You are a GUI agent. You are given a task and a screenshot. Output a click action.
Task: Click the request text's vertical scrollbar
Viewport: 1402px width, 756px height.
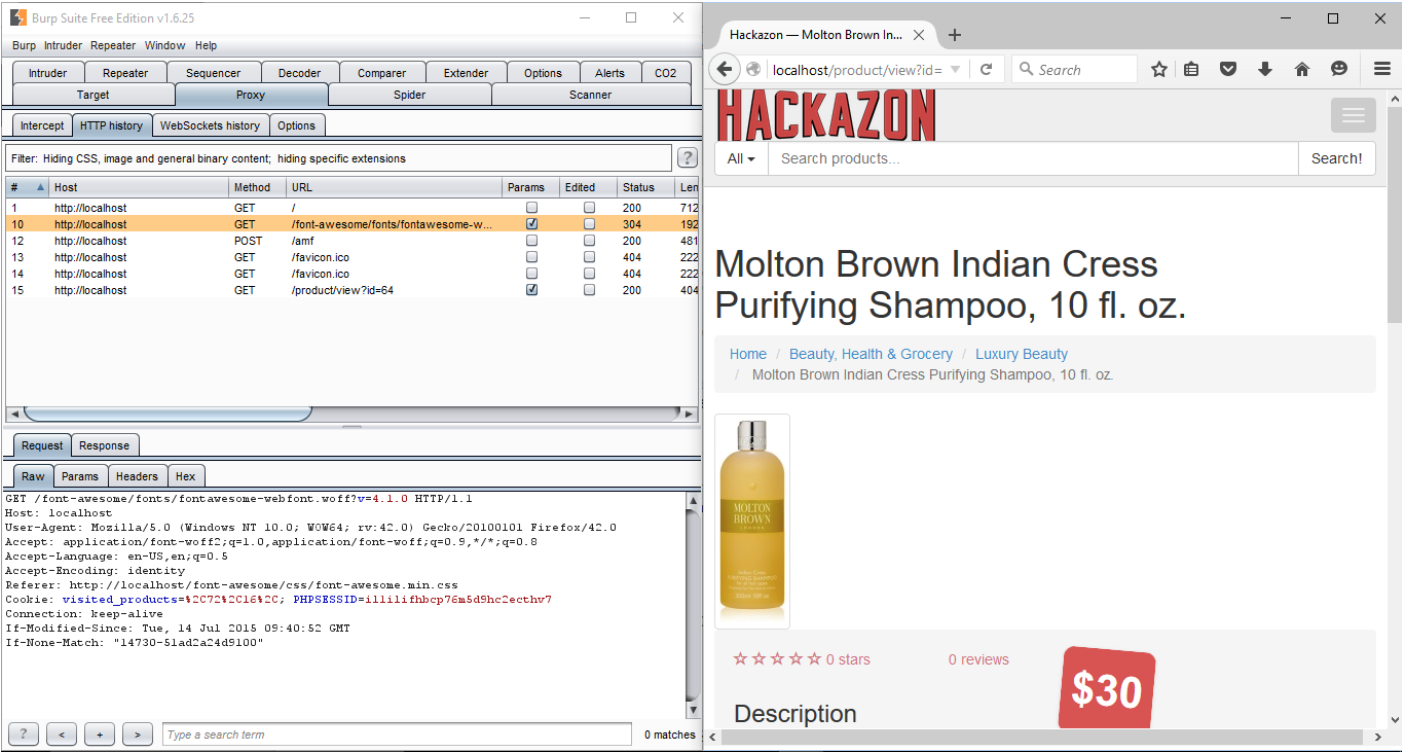point(692,605)
